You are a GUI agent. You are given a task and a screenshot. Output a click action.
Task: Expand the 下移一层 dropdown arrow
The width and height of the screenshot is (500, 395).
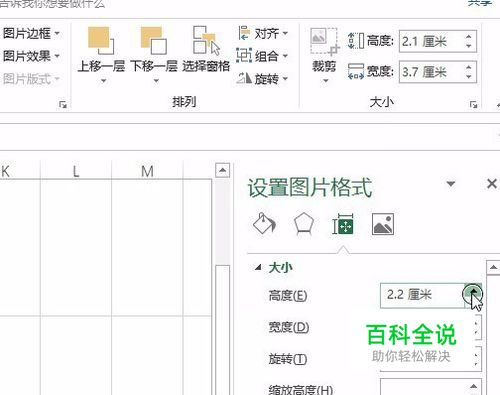pyautogui.click(x=156, y=81)
